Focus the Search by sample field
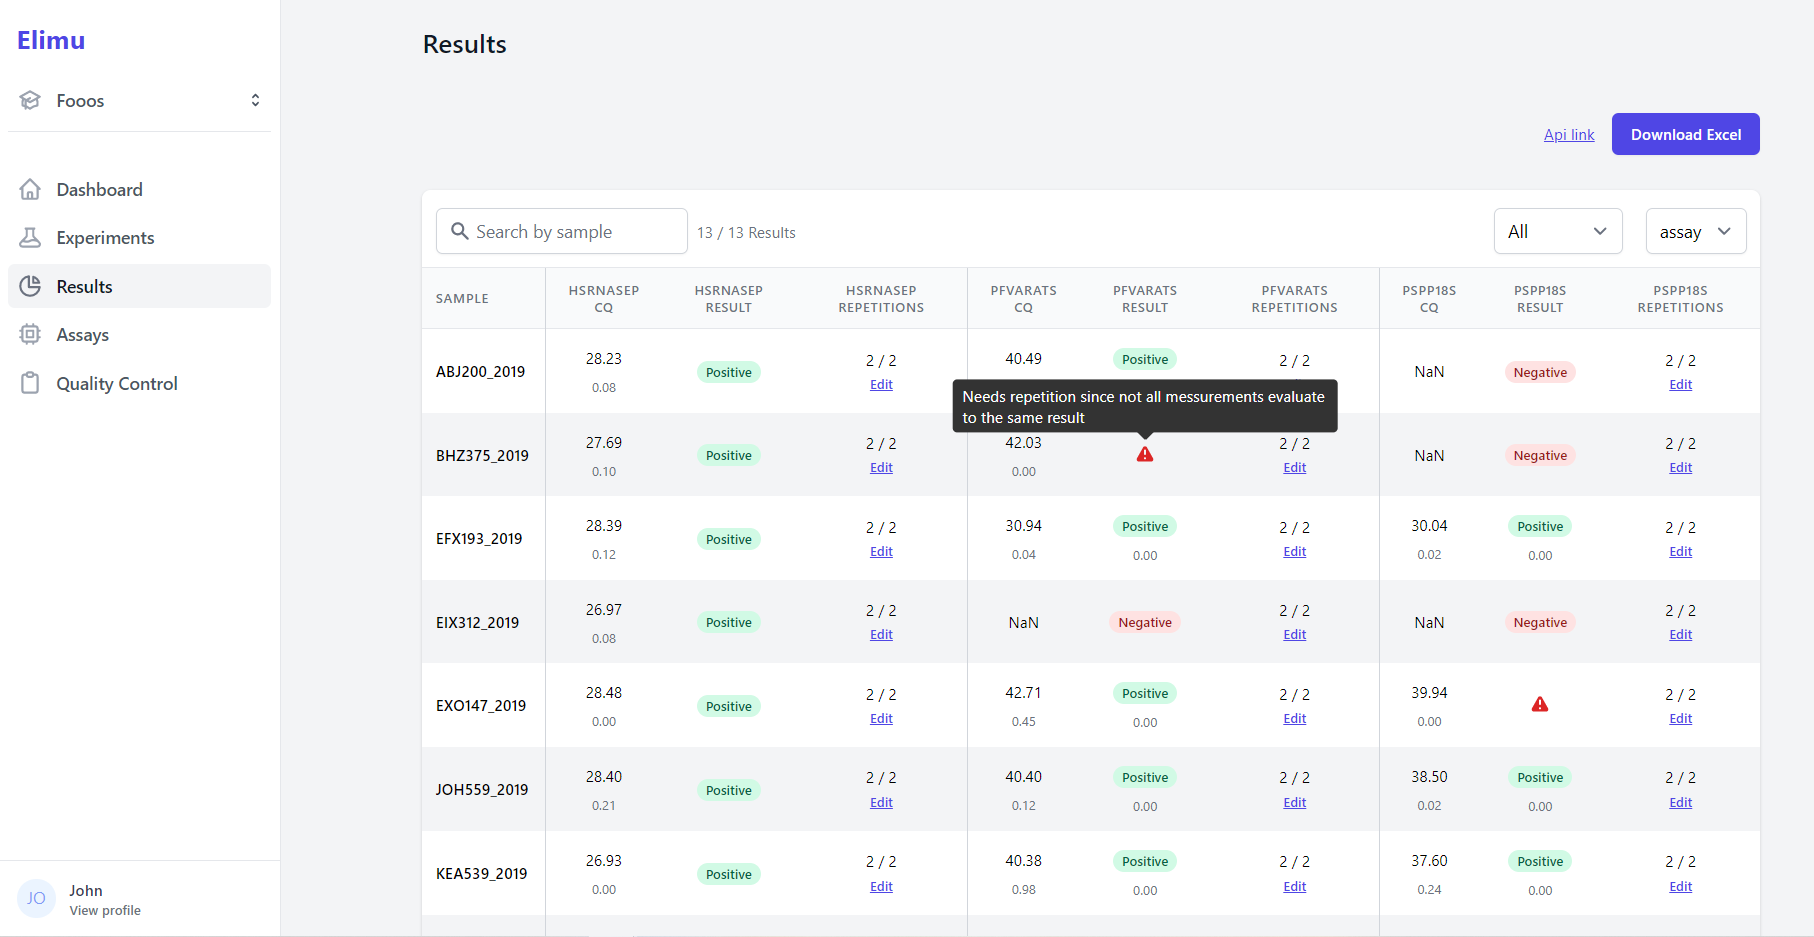Image resolution: width=1814 pixels, height=937 pixels. coord(562,231)
